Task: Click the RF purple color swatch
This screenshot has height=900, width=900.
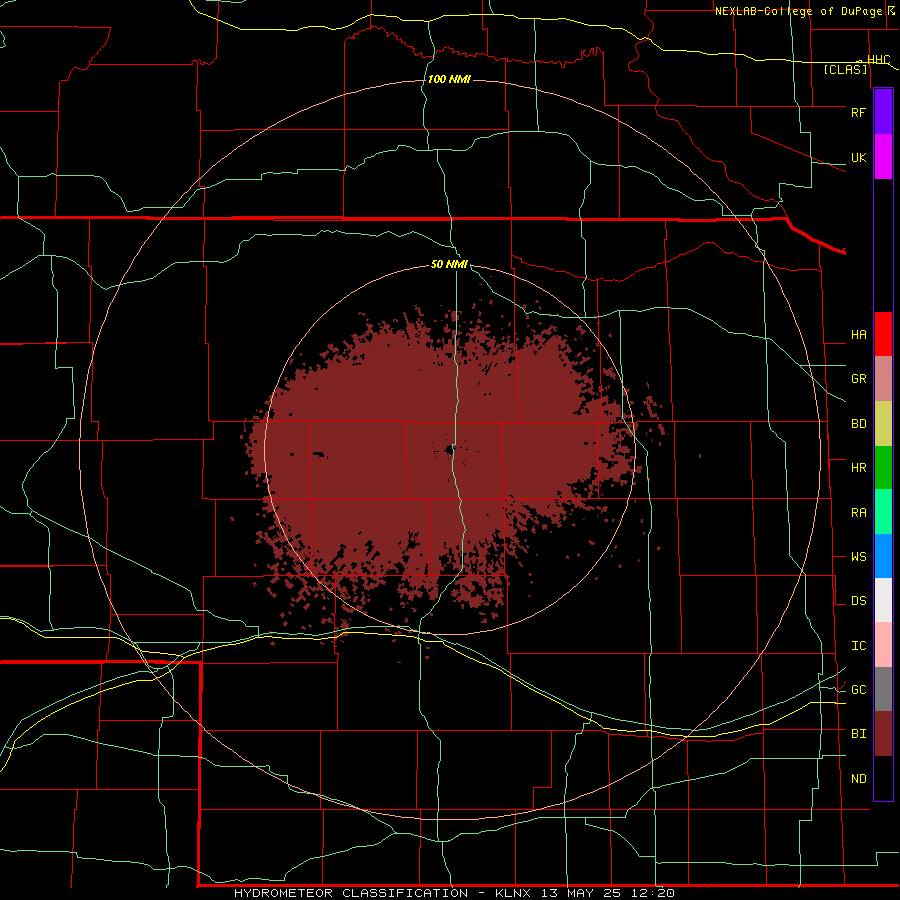Action: (883, 112)
